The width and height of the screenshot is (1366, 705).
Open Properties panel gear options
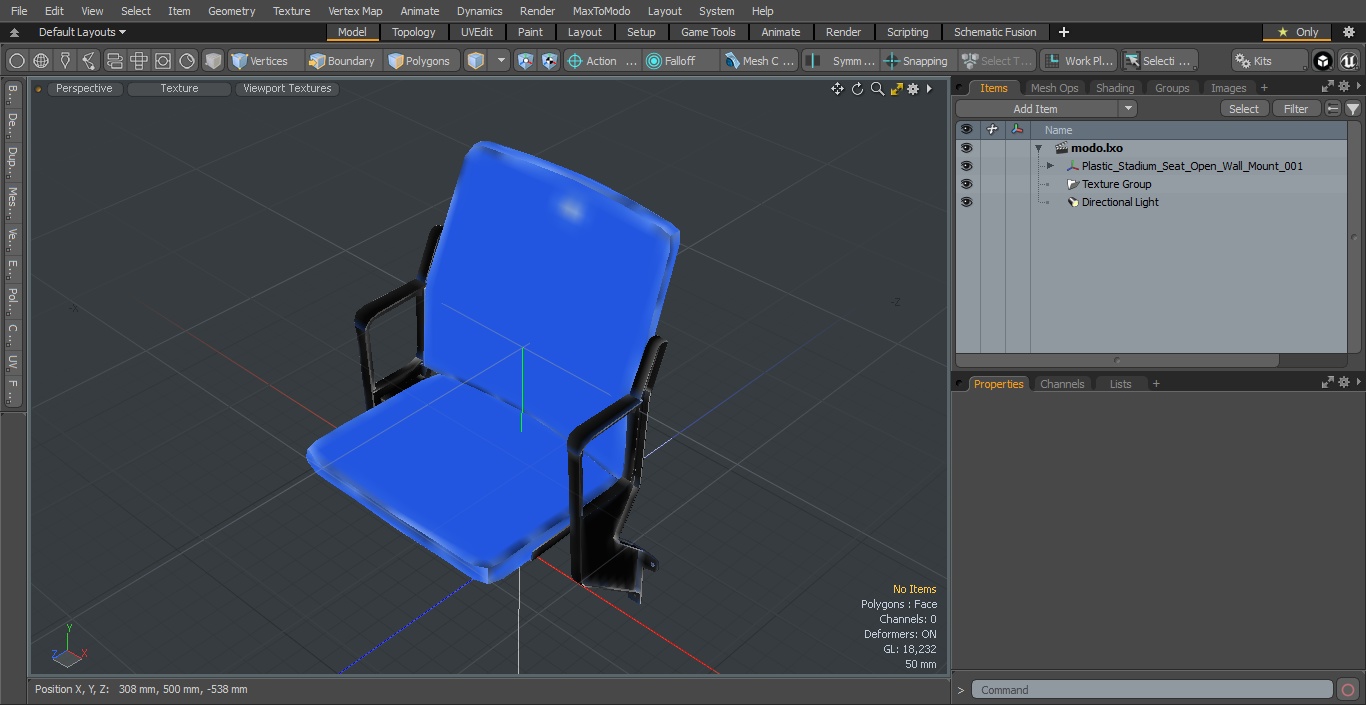1344,383
